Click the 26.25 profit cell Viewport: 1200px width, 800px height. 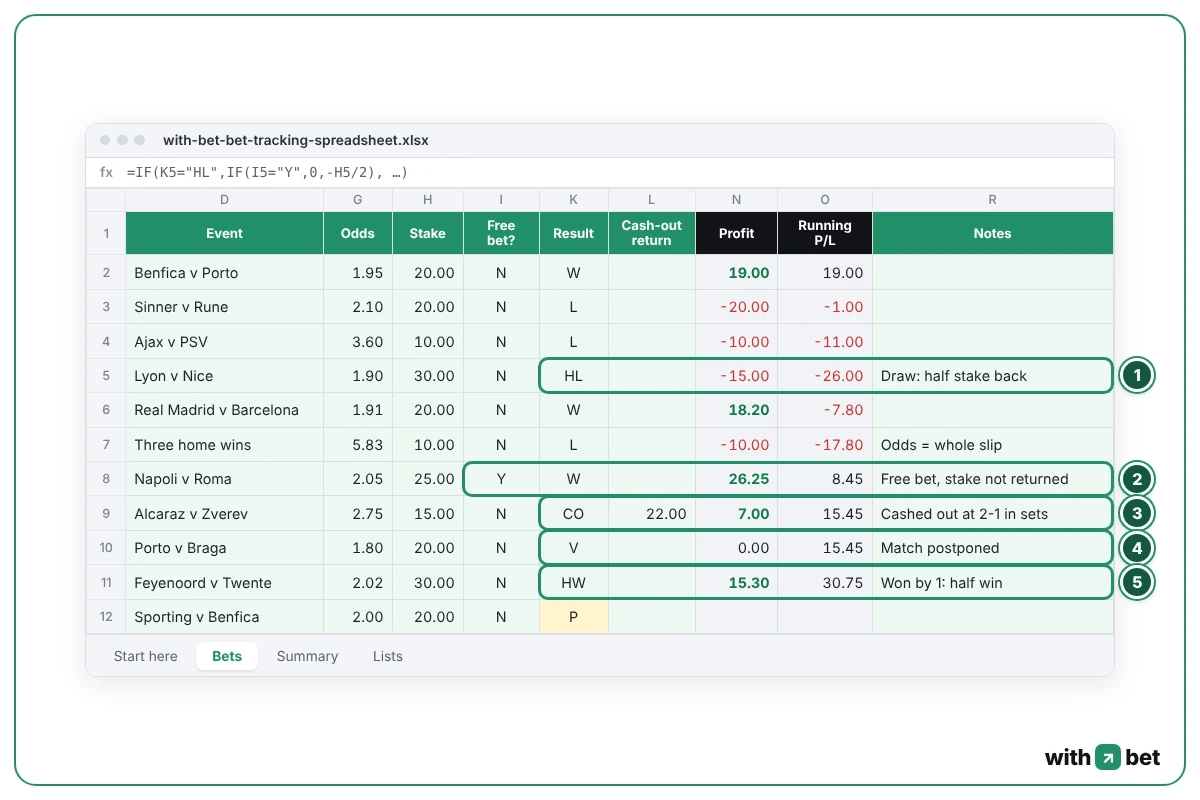point(736,479)
